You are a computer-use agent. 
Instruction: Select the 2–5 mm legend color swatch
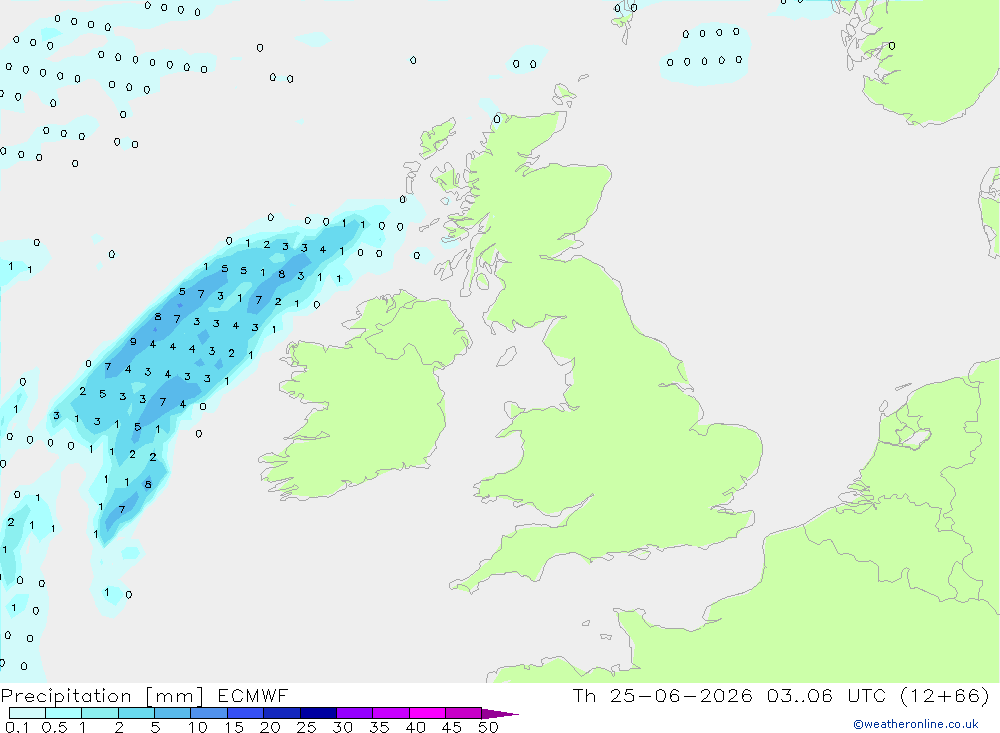136,713
